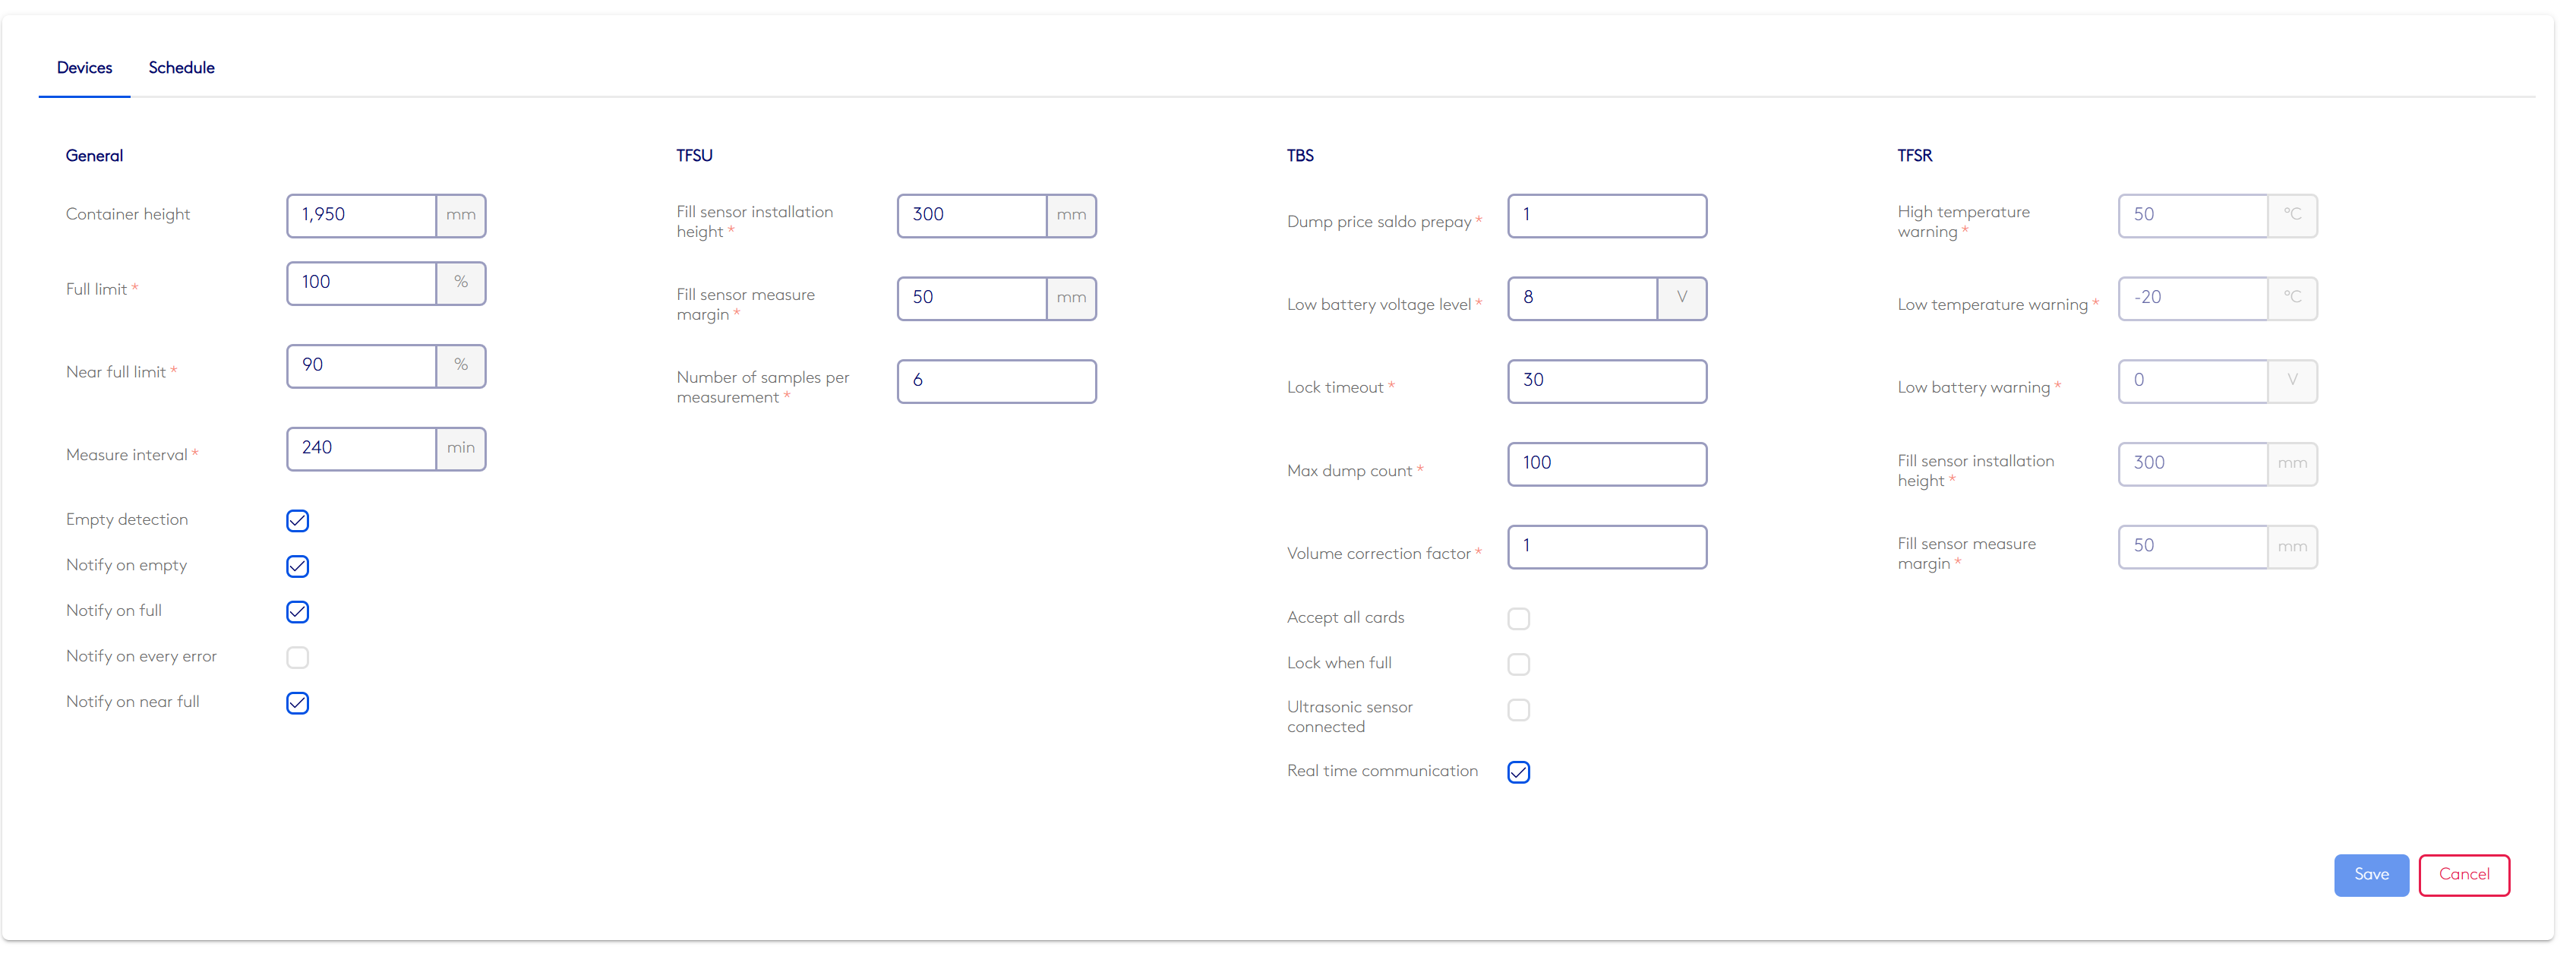Image resolution: width=2576 pixels, height=972 pixels.
Task: Select the Max dump count field
Action: click(x=1606, y=464)
